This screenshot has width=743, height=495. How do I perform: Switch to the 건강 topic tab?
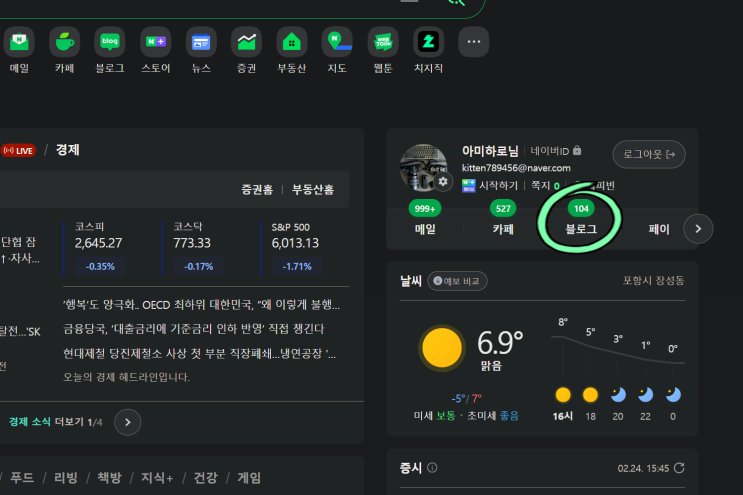click(205, 477)
